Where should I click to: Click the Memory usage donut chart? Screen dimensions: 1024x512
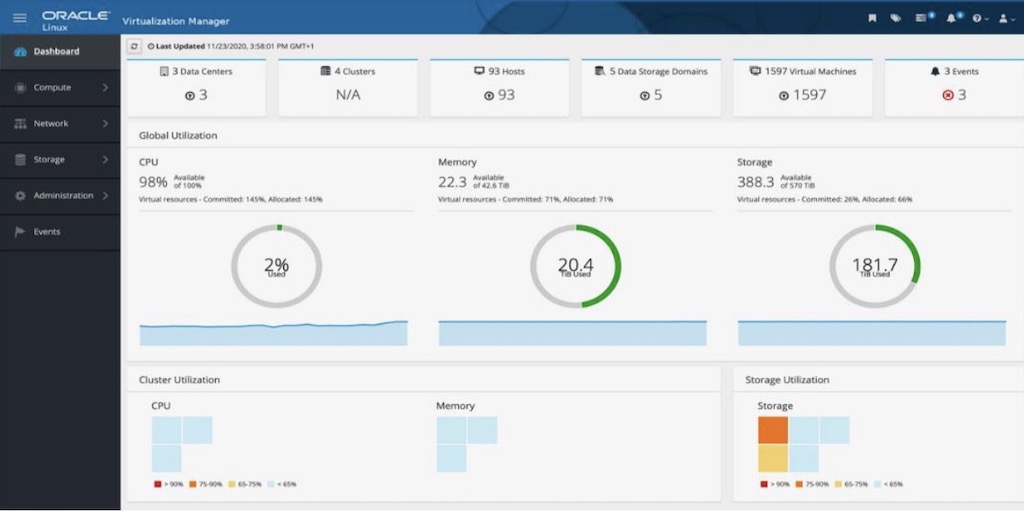point(575,266)
